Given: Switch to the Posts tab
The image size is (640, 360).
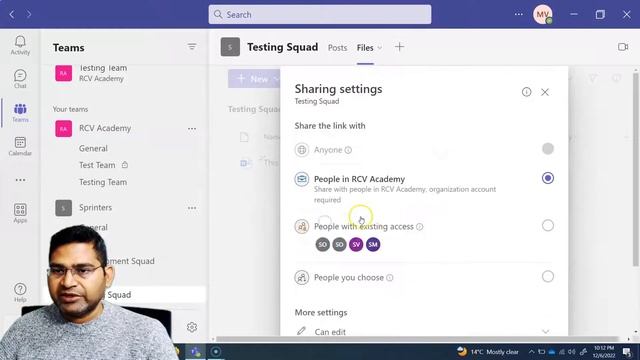Looking at the screenshot, I should (x=338, y=48).
